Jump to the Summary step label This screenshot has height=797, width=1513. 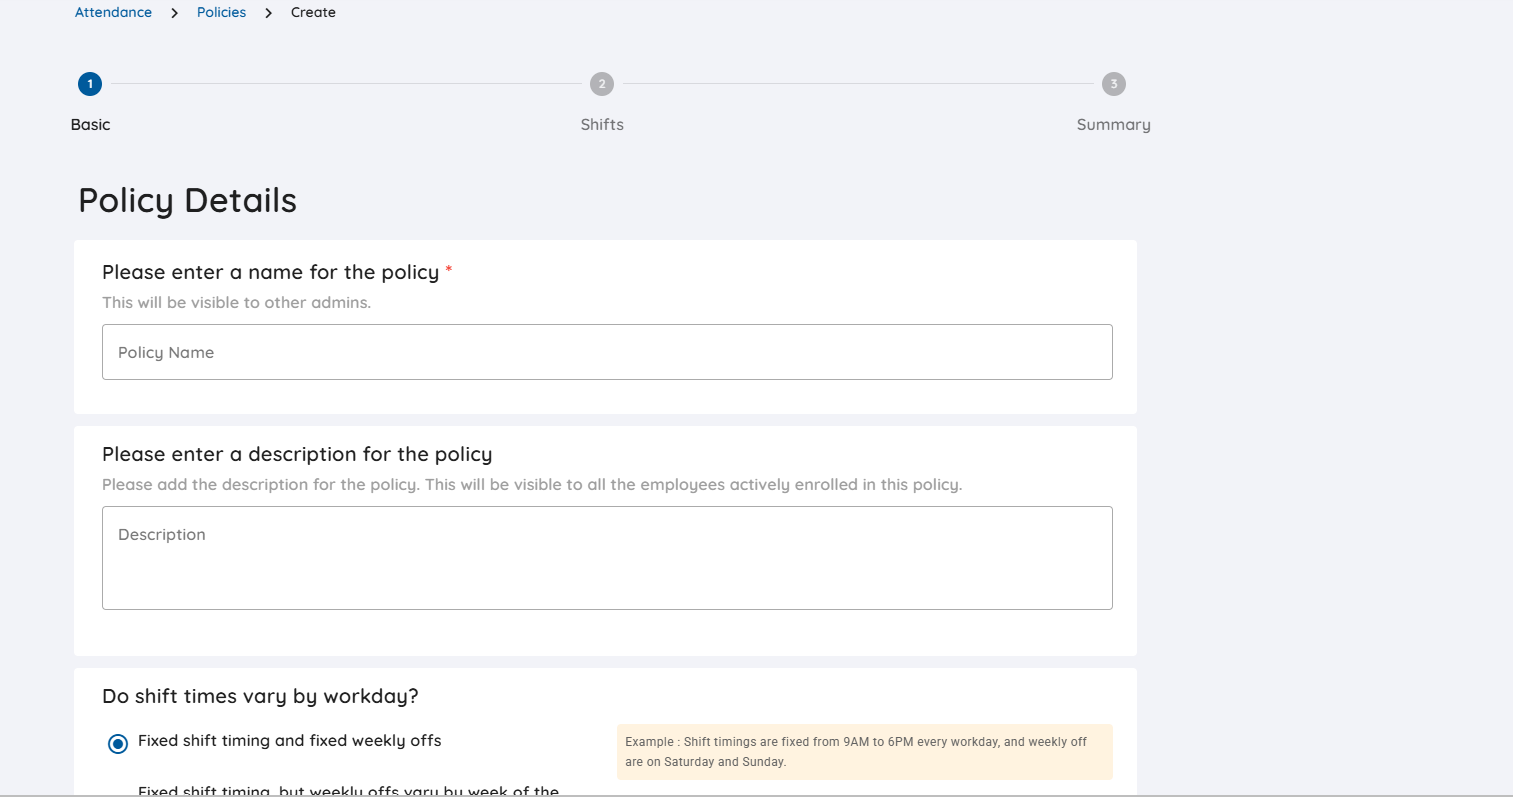click(x=1113, y=125)
